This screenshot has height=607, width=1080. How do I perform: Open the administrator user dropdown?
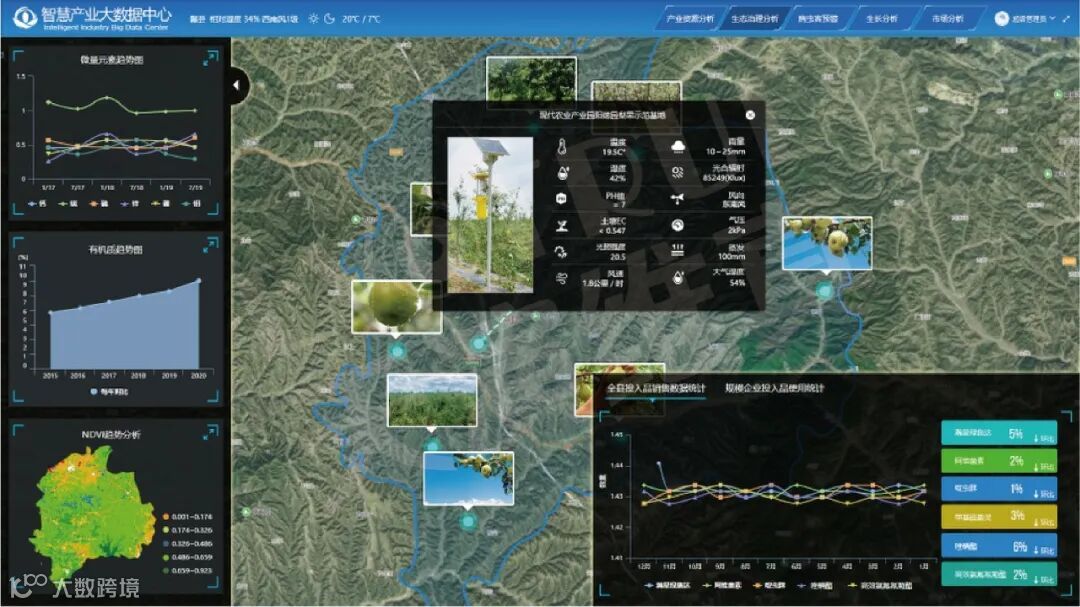pyautogui.click(x=1034, y=19)
